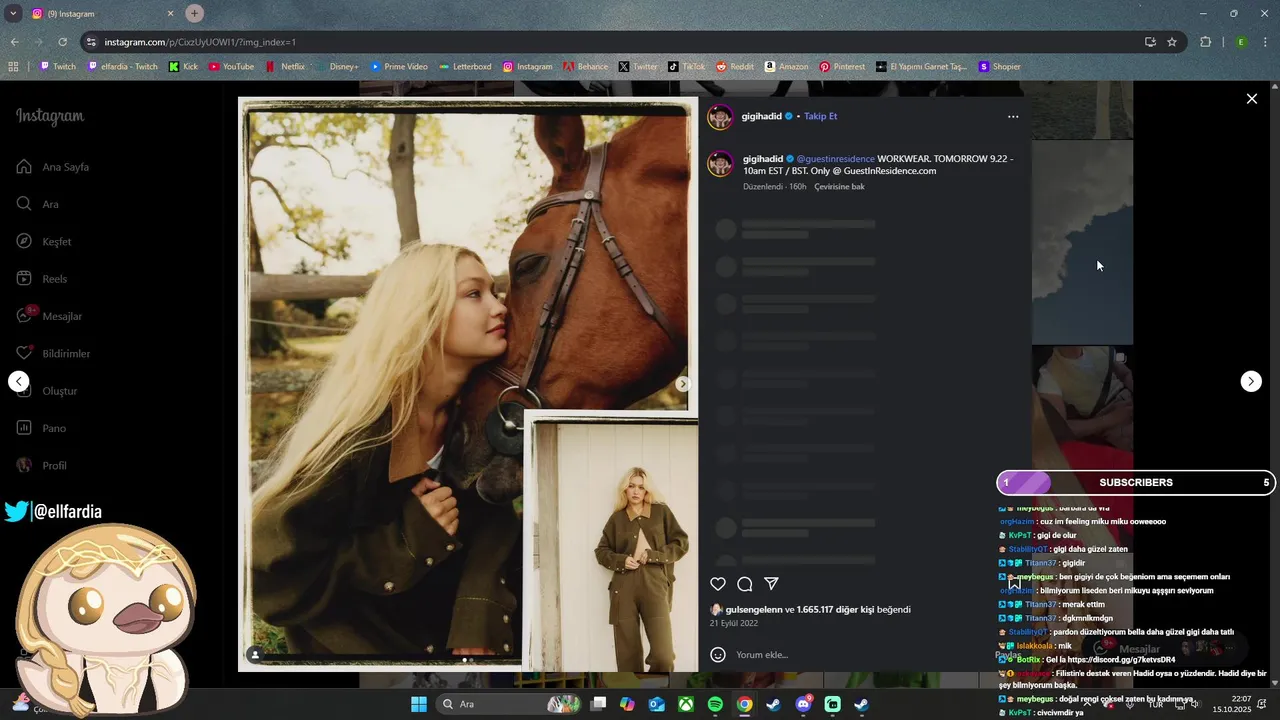
Task: Open the @guestinresidence mention link
Action: [835, 159]
